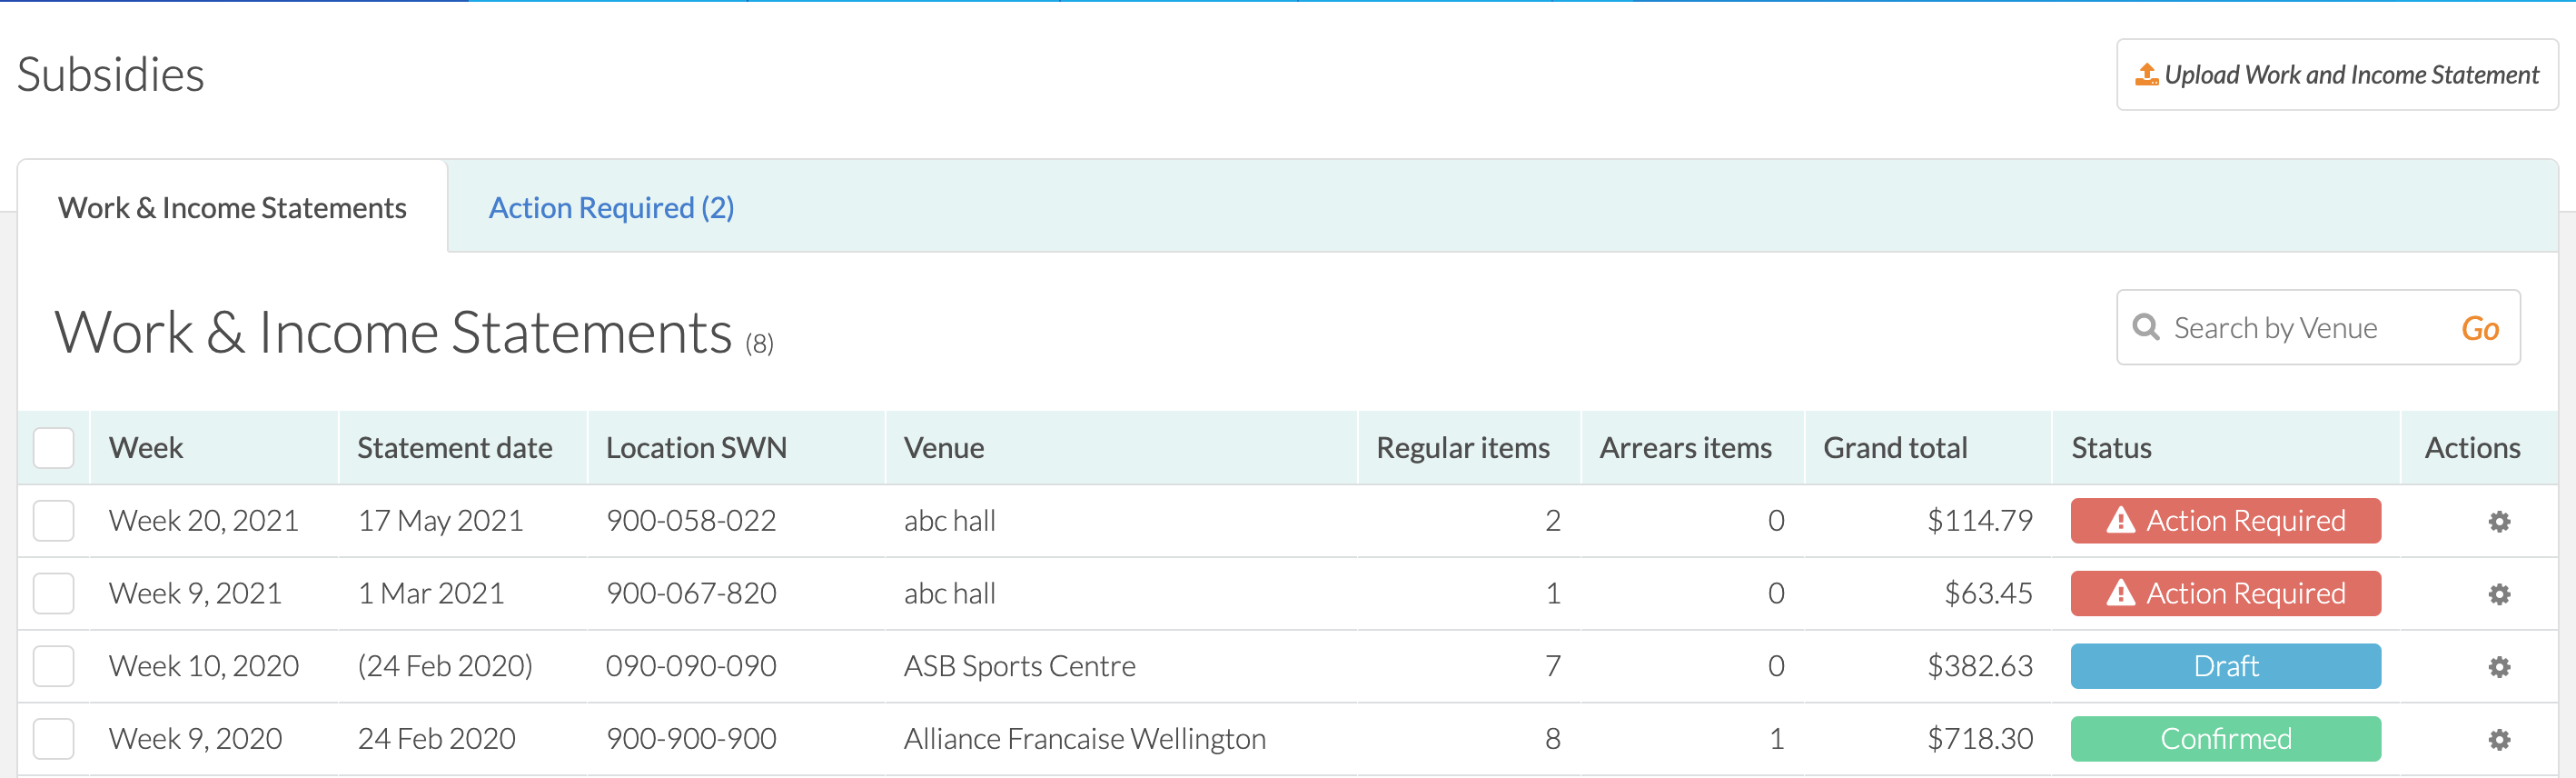
Task: Select the Week 10, 2020 row checkbox
Action: (x=54, y=666)
